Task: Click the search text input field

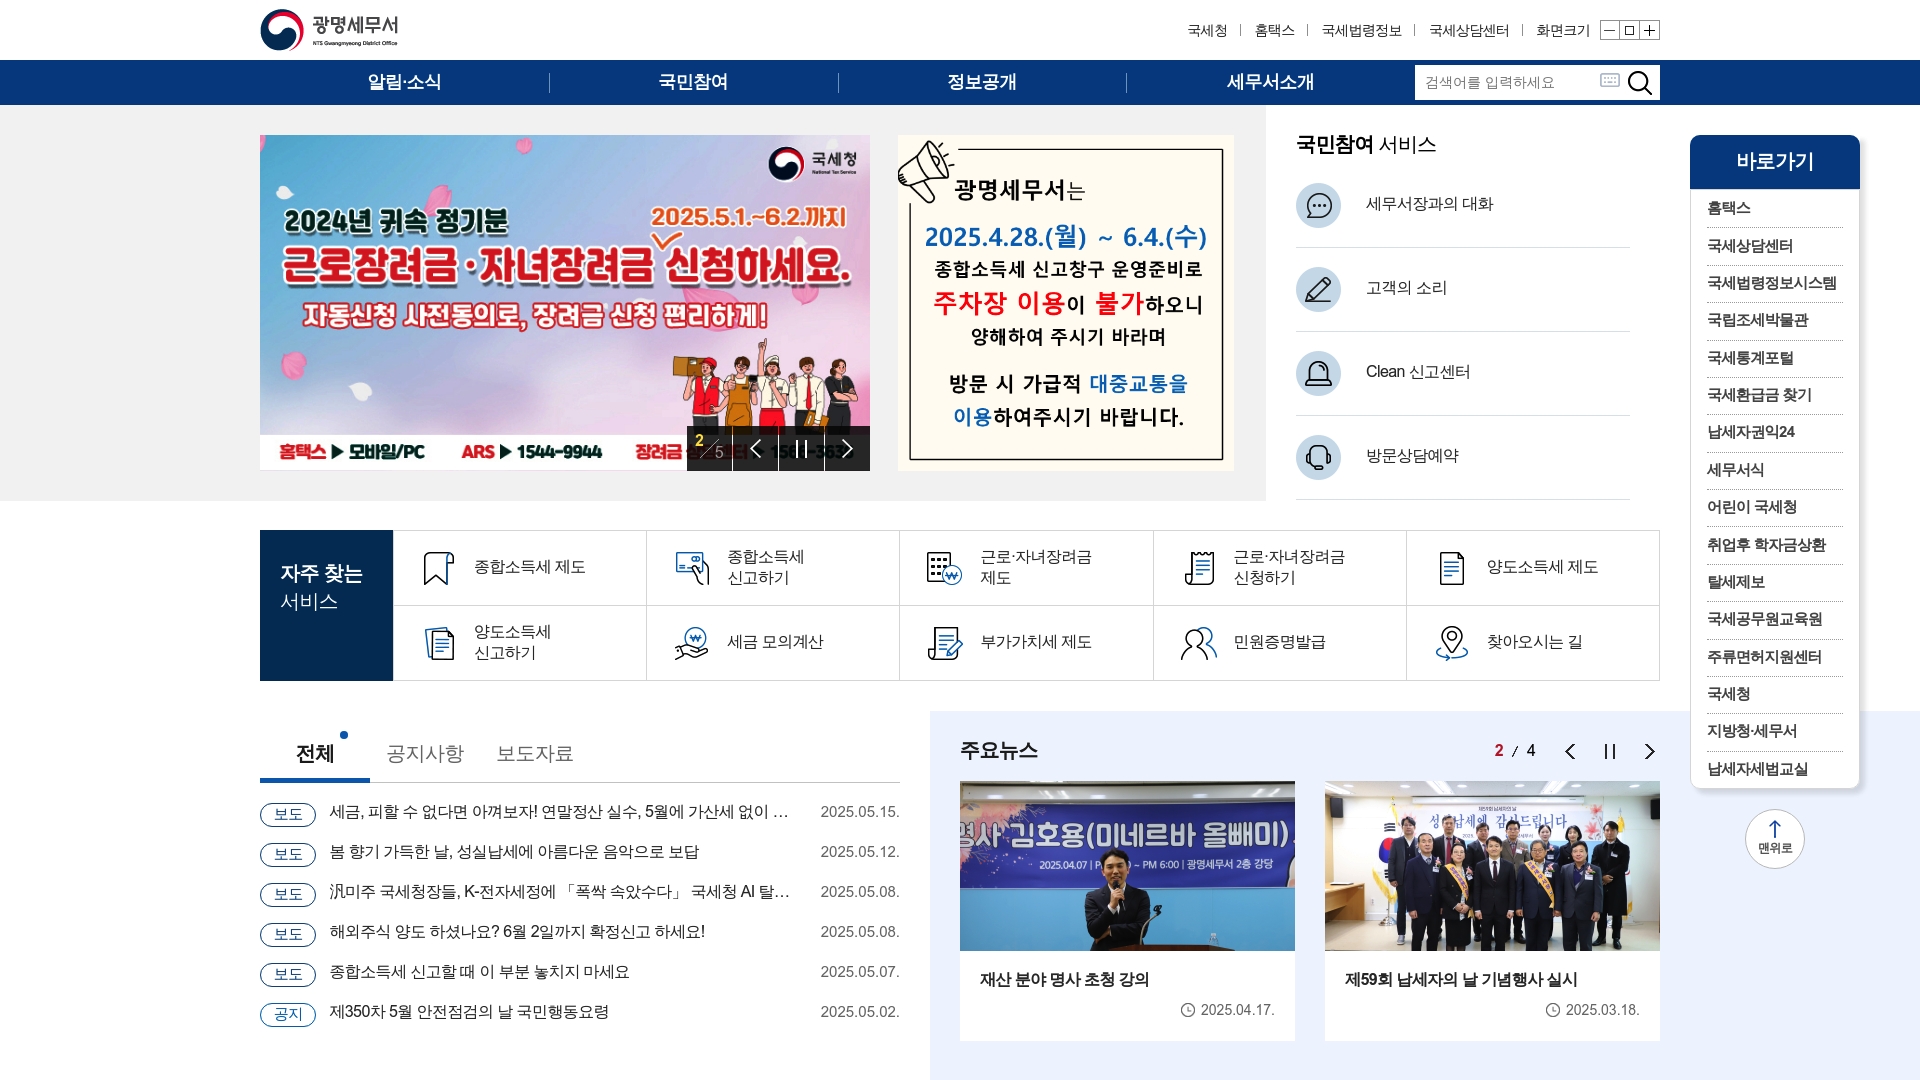Action: (x=1508, y=83)
